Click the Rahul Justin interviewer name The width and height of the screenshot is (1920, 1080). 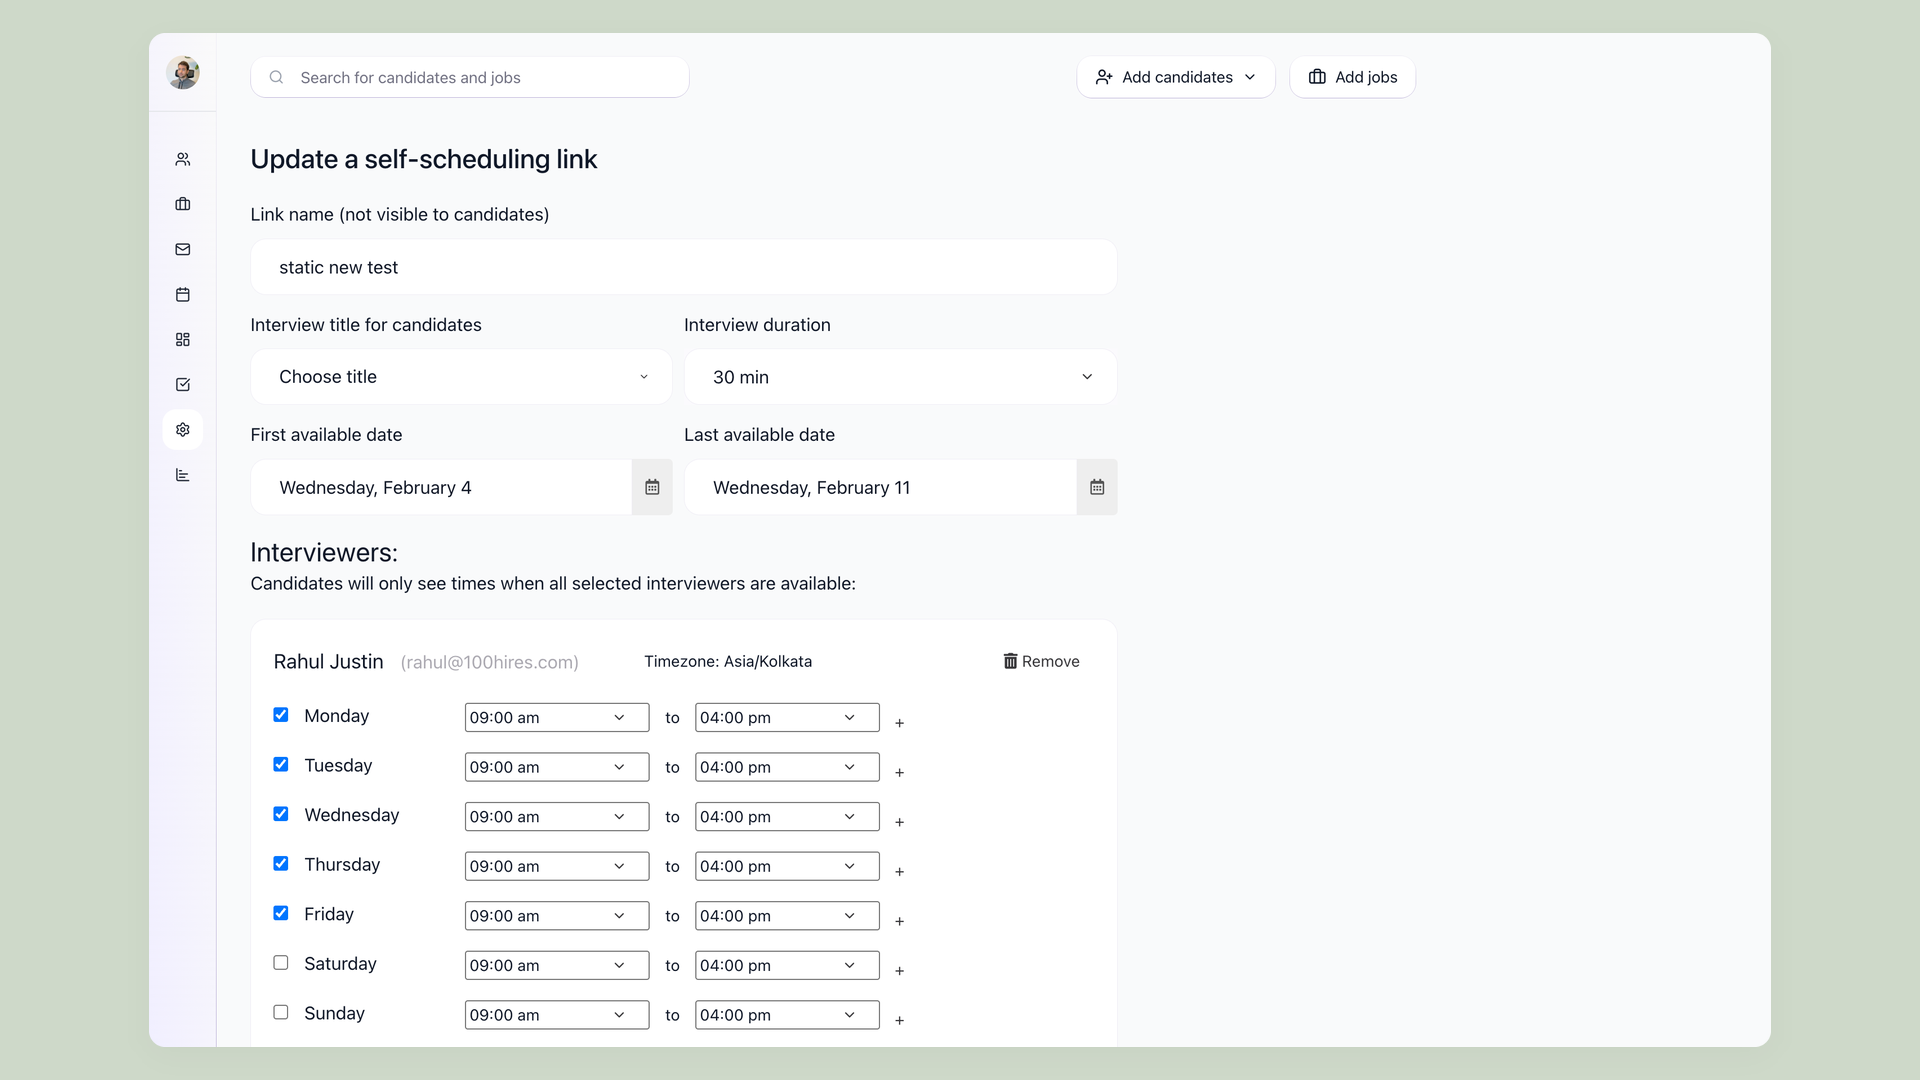pyautogui.click(x=328, y=661)
